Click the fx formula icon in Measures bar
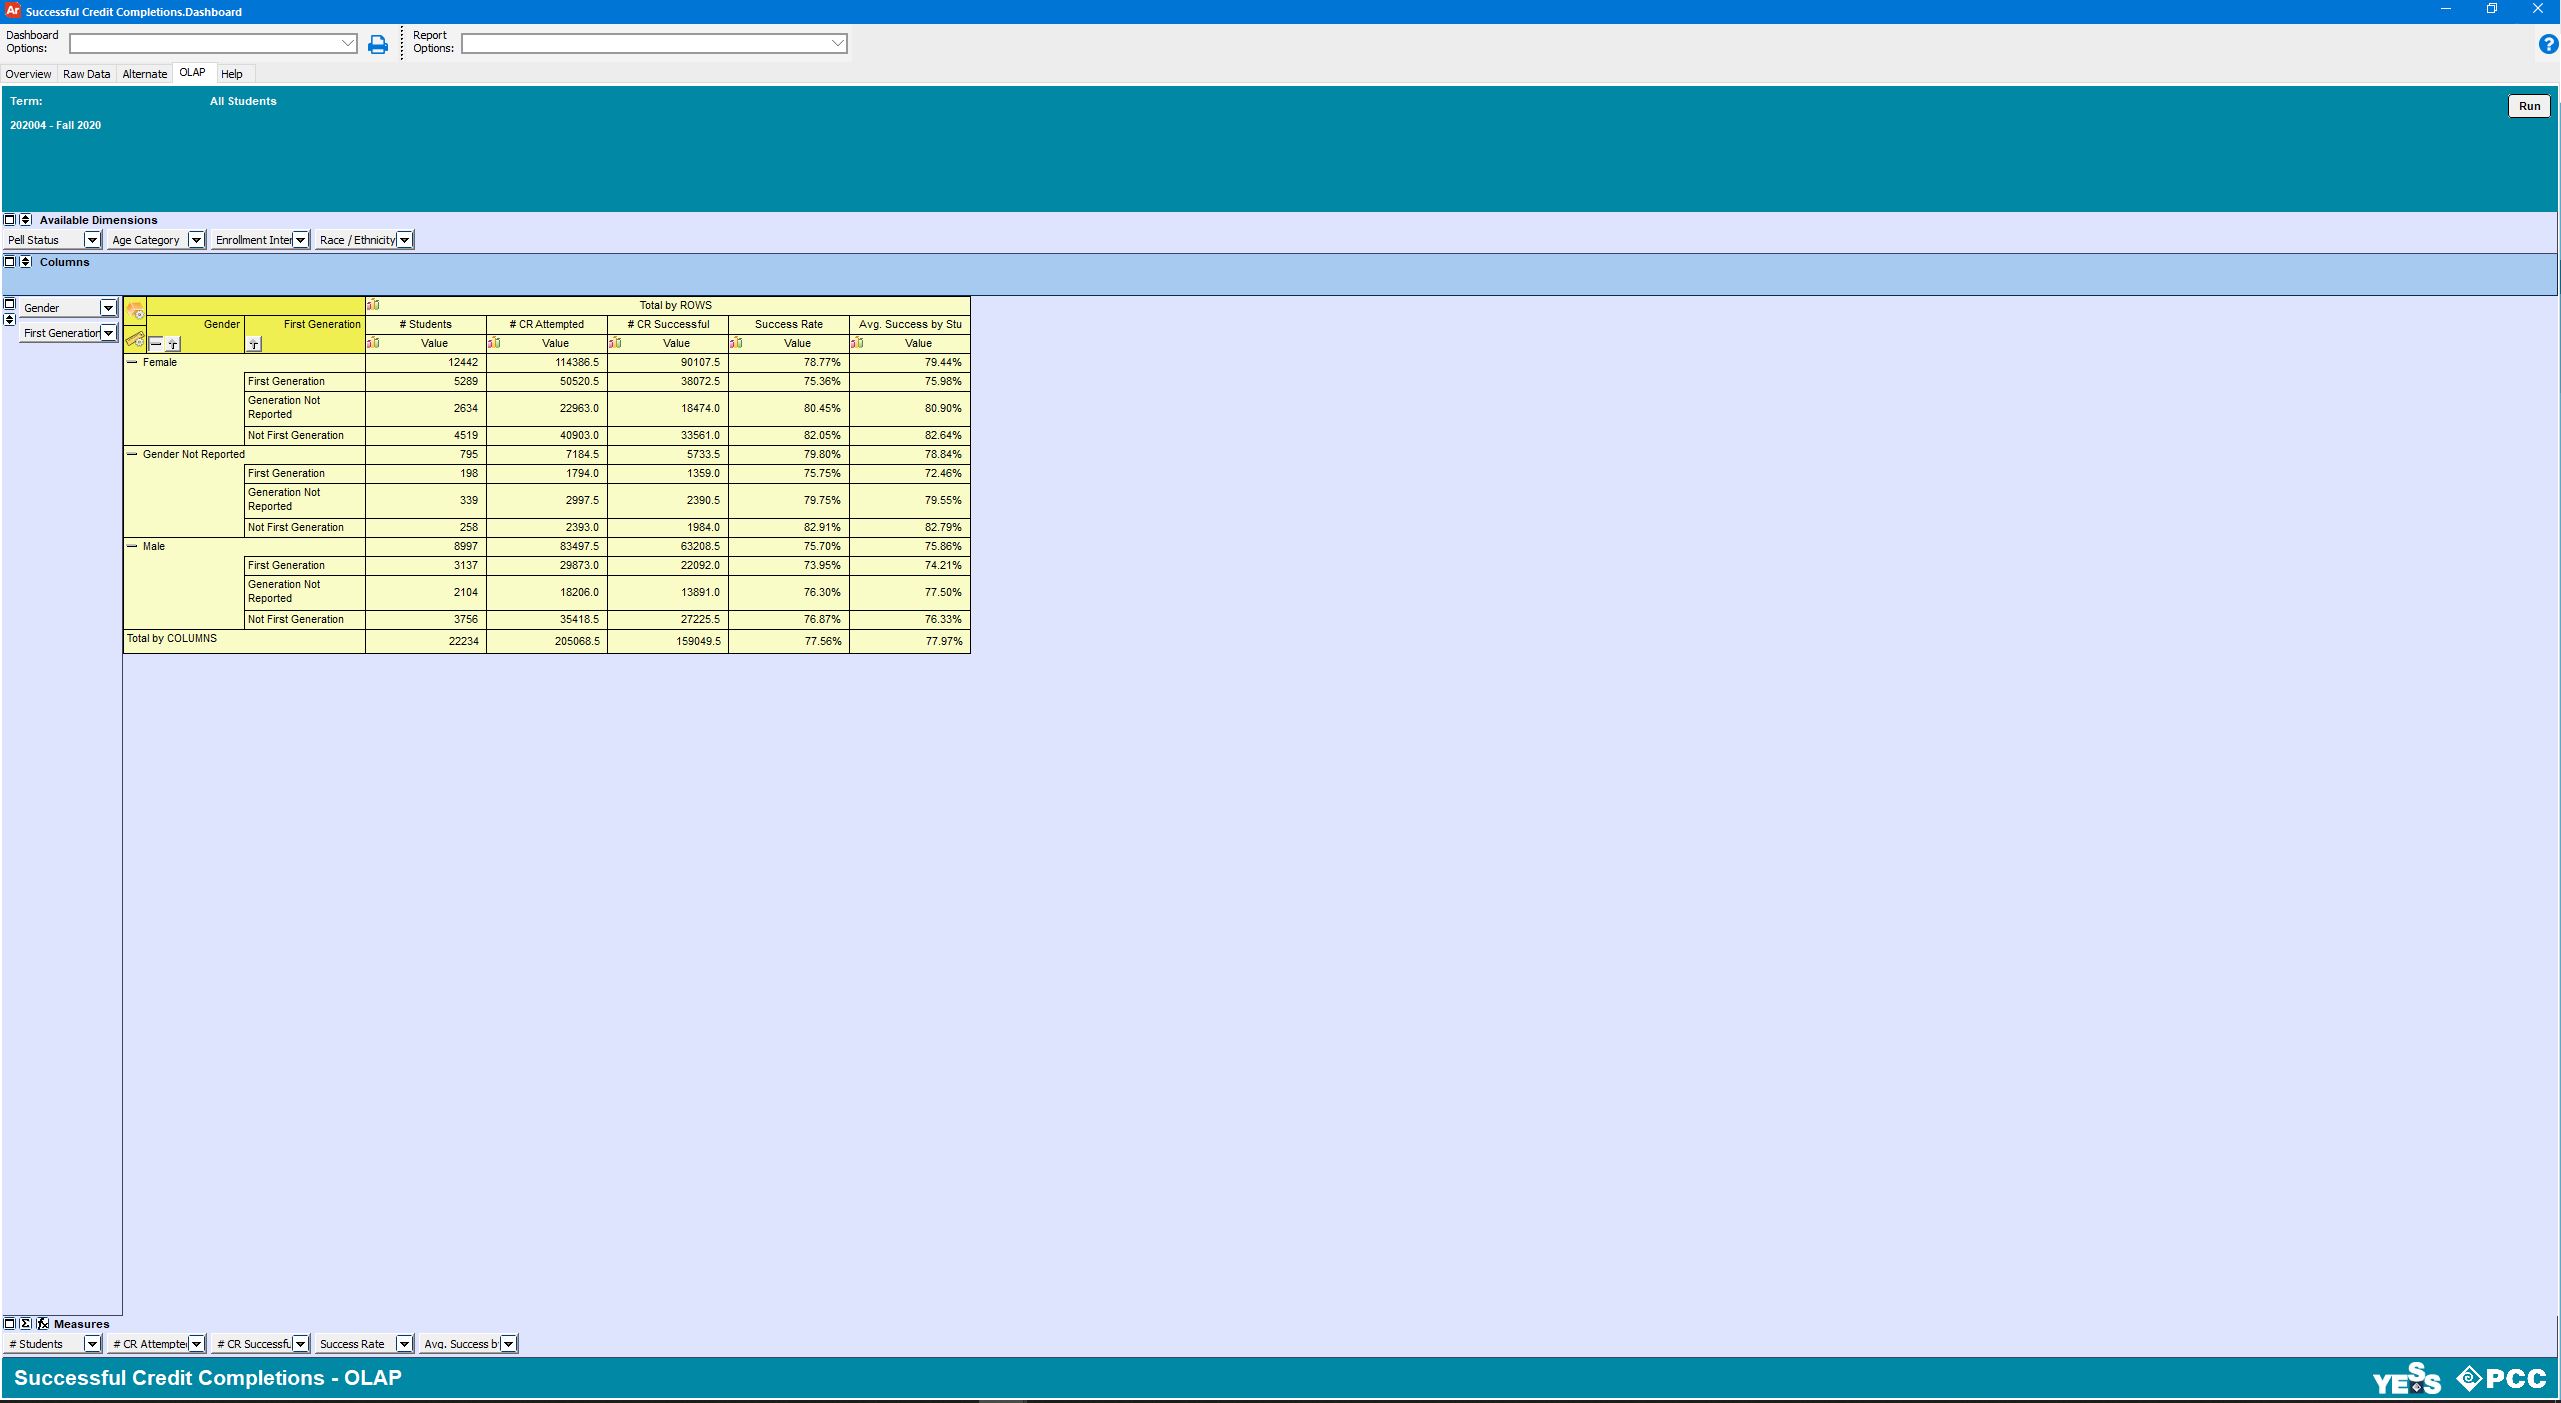The width and height of the screenshot is (2561, 1403). [x=42, y=1324]
